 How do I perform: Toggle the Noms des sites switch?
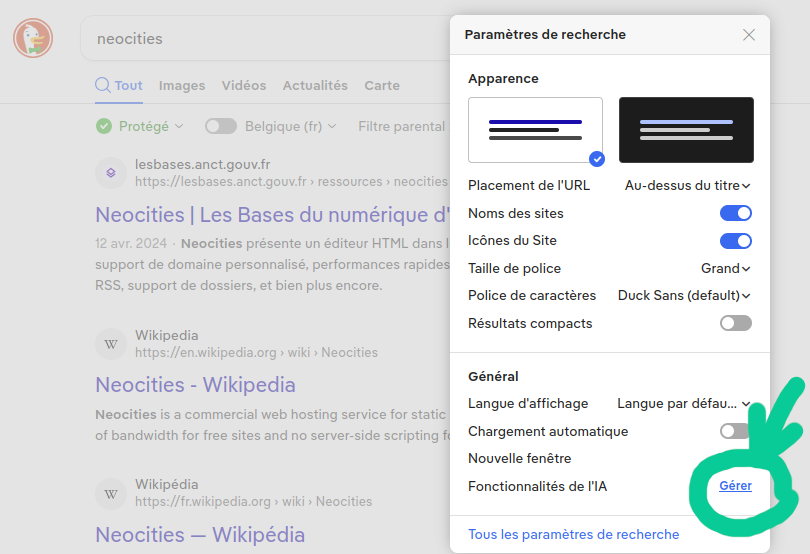(735, 213)
